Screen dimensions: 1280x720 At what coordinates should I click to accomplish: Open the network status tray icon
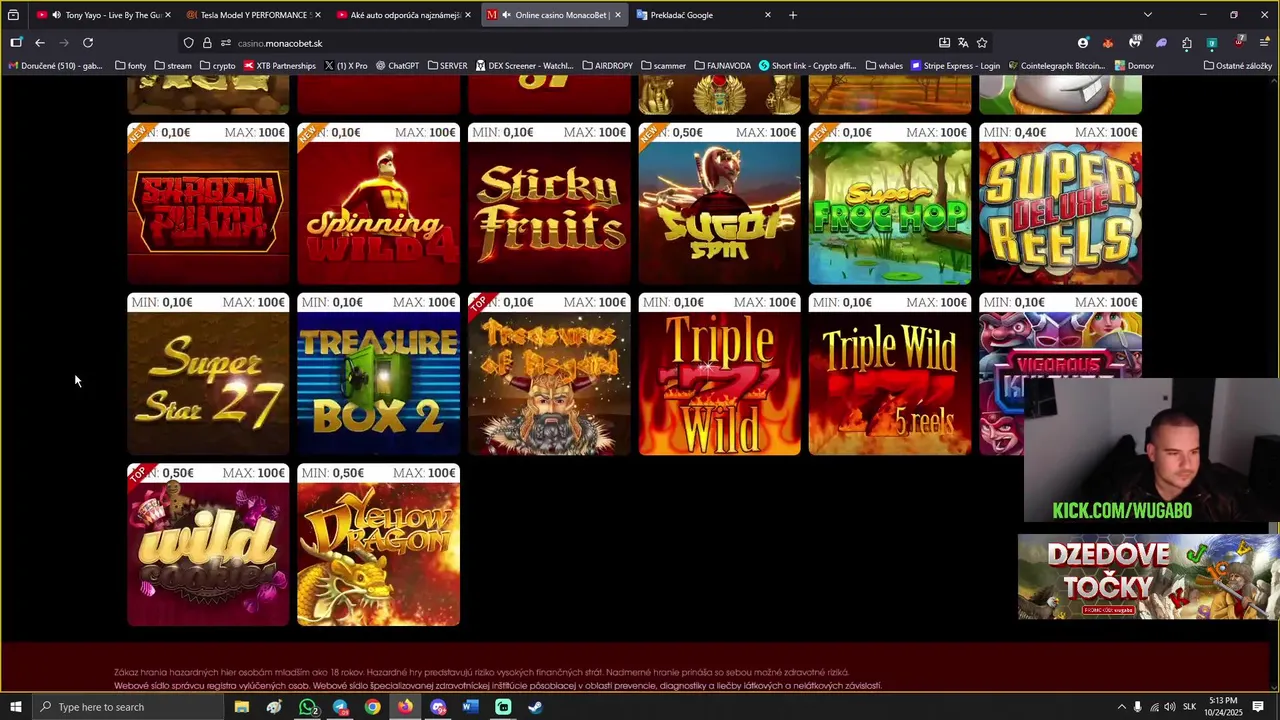click(1154, 707)
